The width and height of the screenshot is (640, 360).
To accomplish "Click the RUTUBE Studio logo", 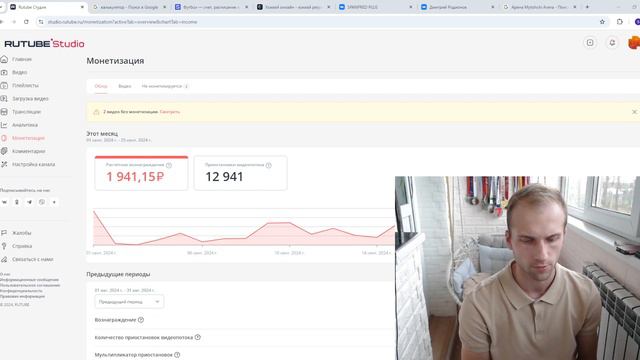I will click(44, 43).
